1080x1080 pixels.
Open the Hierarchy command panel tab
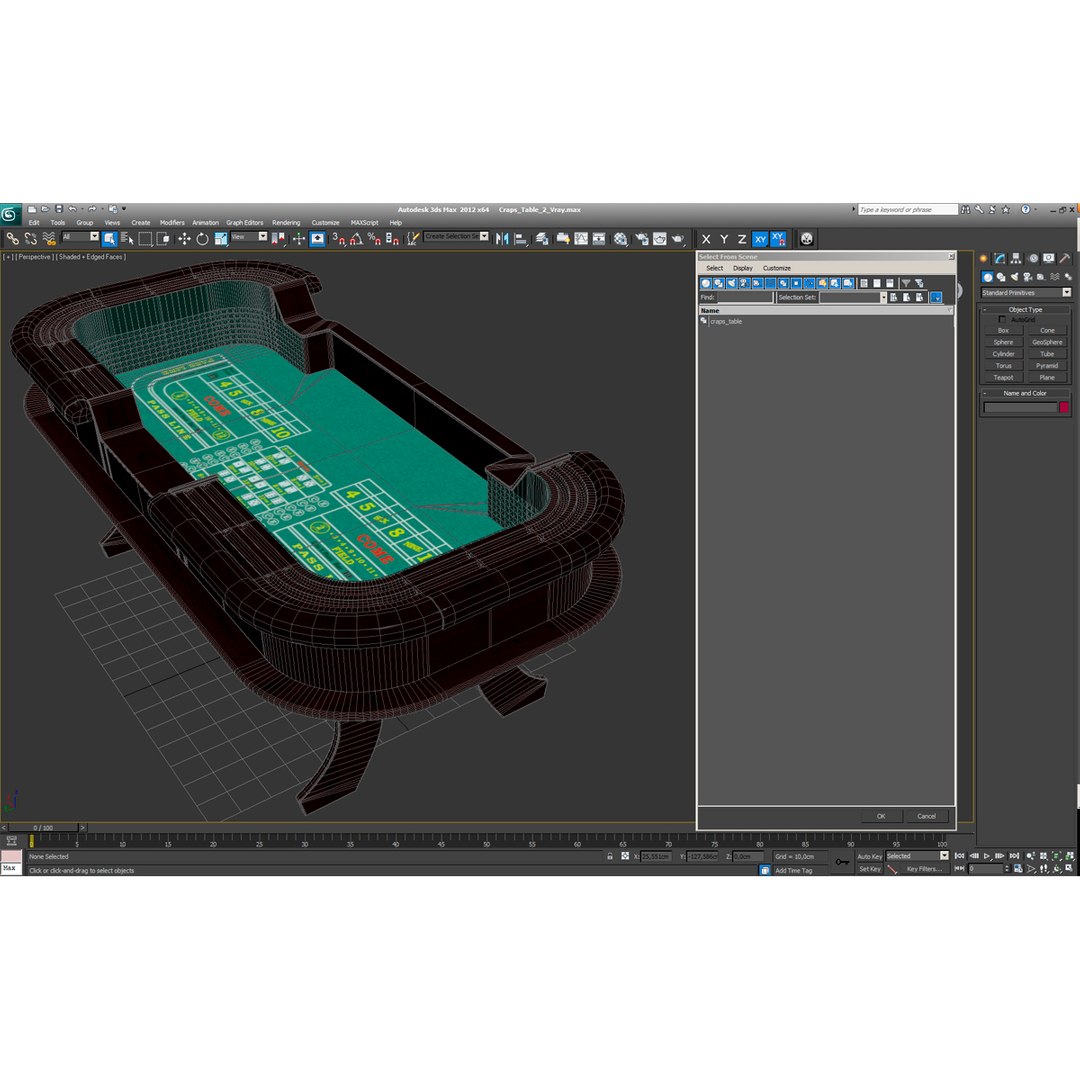coord(1016,258)
